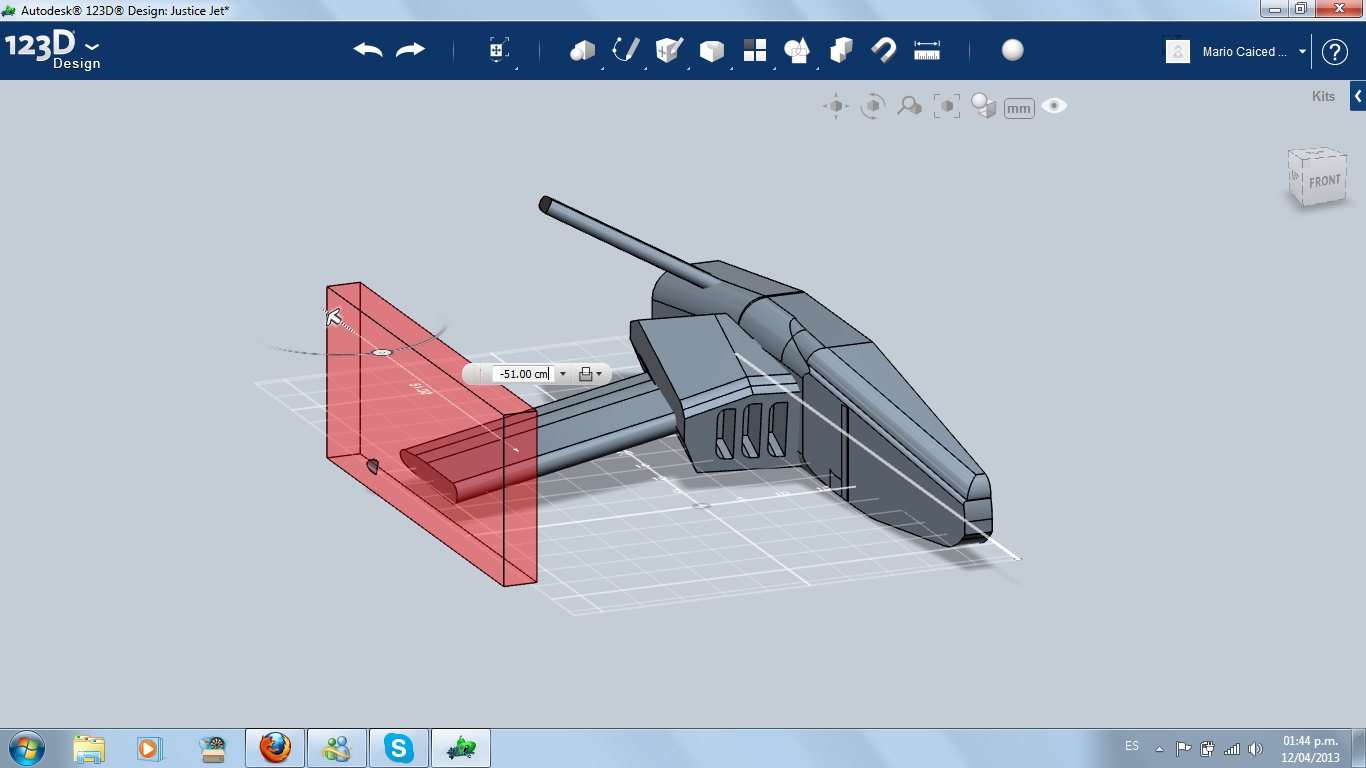1366x768 pixels.
Task: Open the Modify tool menu
Action: [x=711, y=51]
